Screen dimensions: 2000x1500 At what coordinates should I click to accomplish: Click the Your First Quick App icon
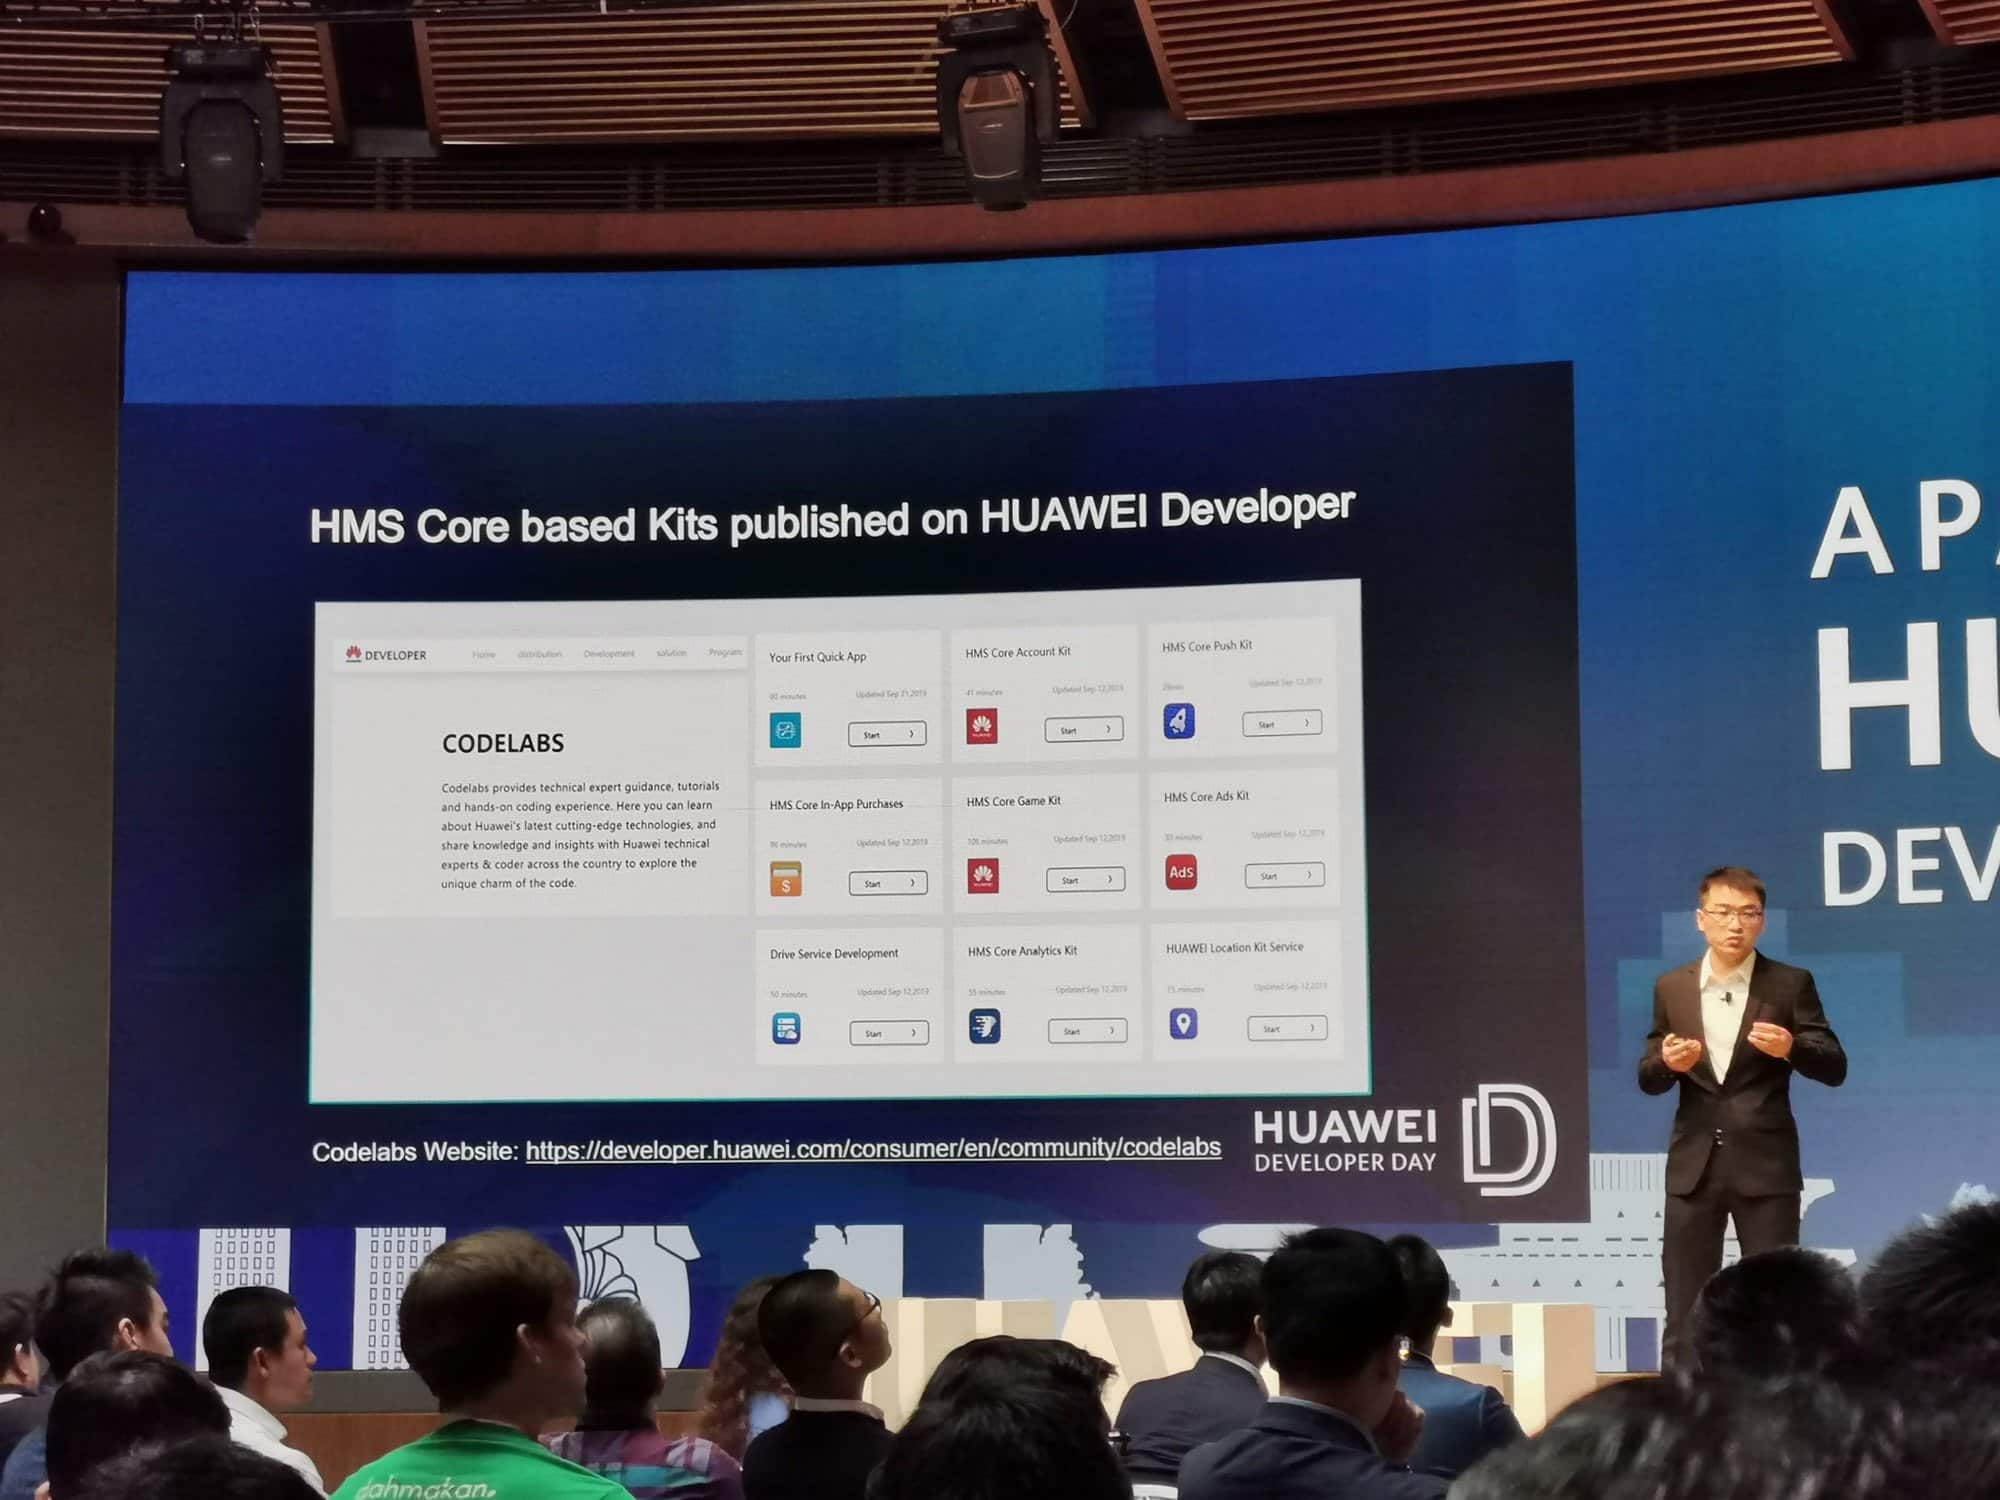click(785, 730)
